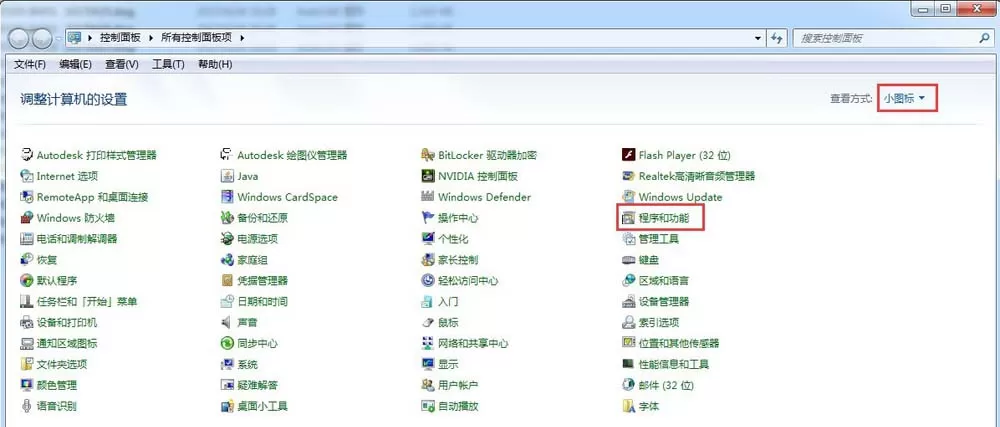This screenshot has width=1000, height=427.
Task: Click the Windows CardSpace link
Action: coord(288,197)
